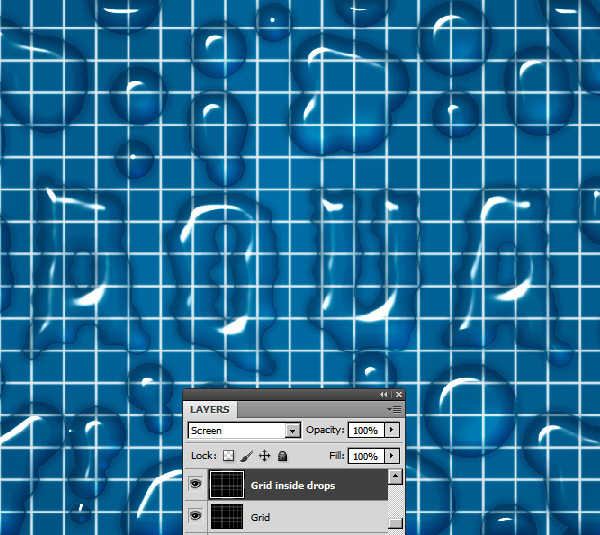Toggle lock transparent pixels icon
Viewport: 600px width, 535px height.
pyautogui.click(x=229, y=456)
